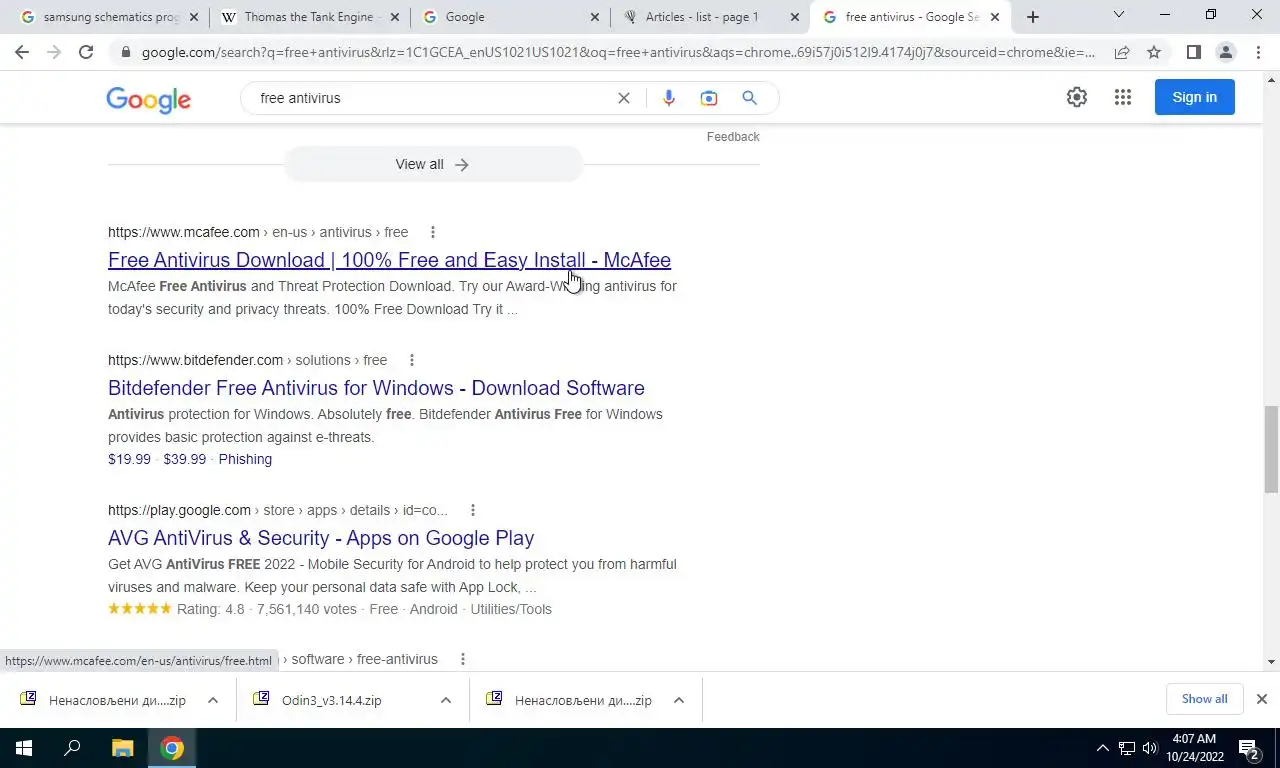Close the samsung schematics tab
This screenshot has width=1280, height=768.
pyautogui.click(x=193, y=17)
